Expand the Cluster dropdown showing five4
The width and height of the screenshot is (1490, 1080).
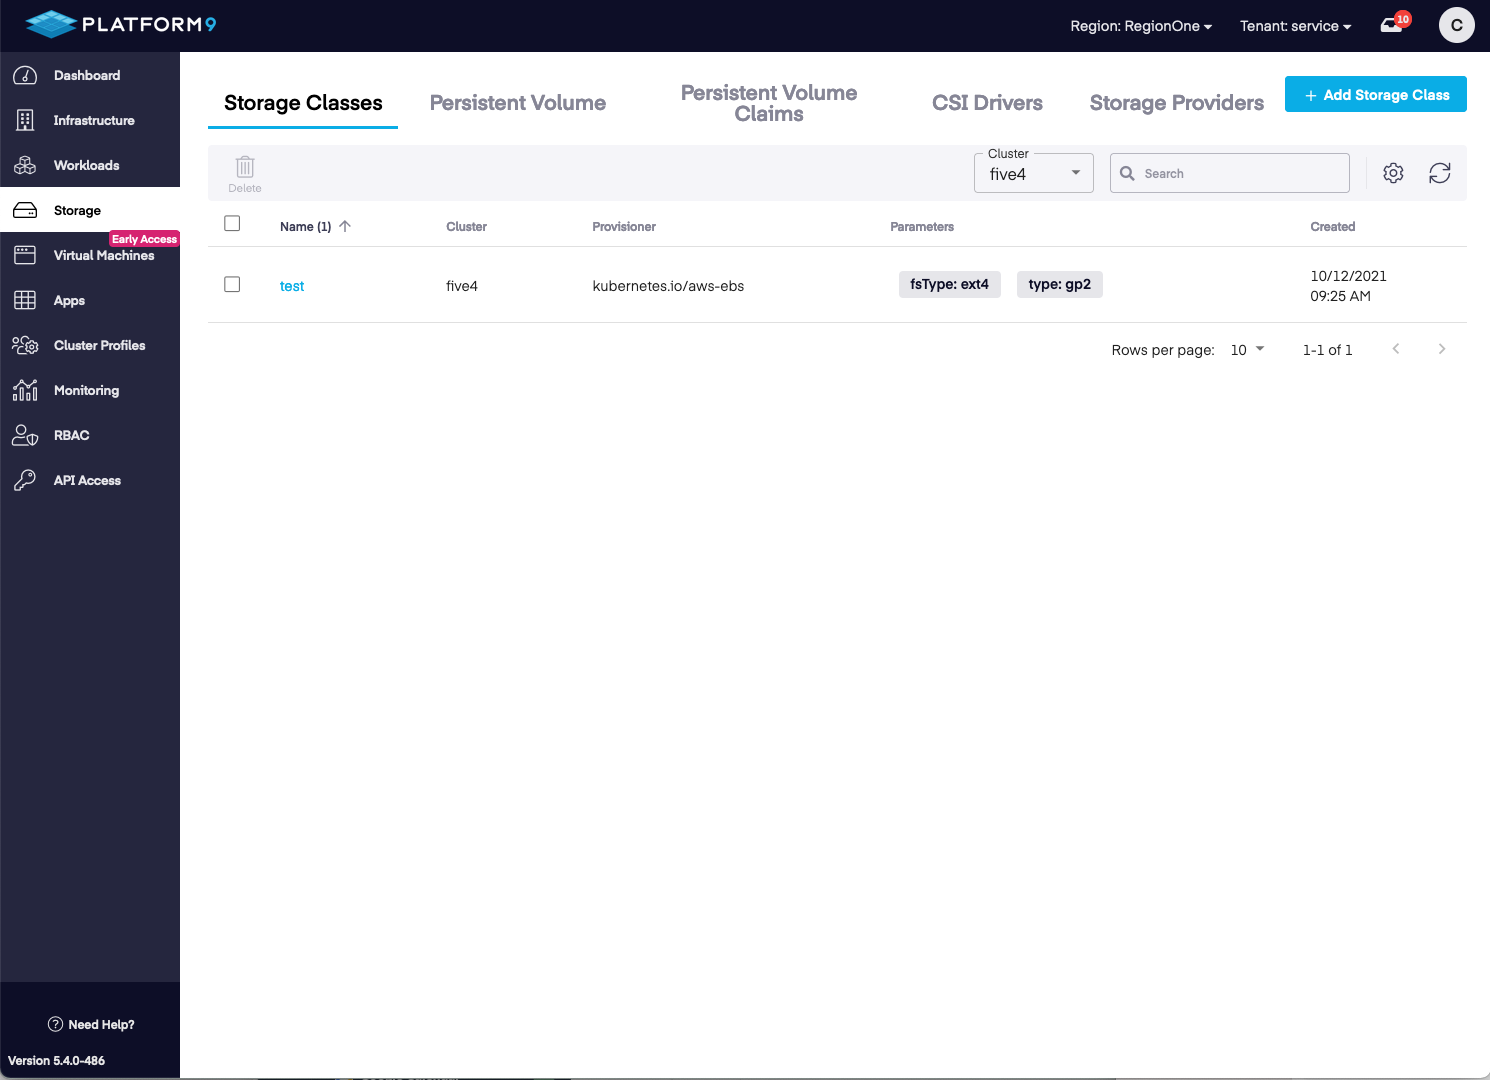1033,174
